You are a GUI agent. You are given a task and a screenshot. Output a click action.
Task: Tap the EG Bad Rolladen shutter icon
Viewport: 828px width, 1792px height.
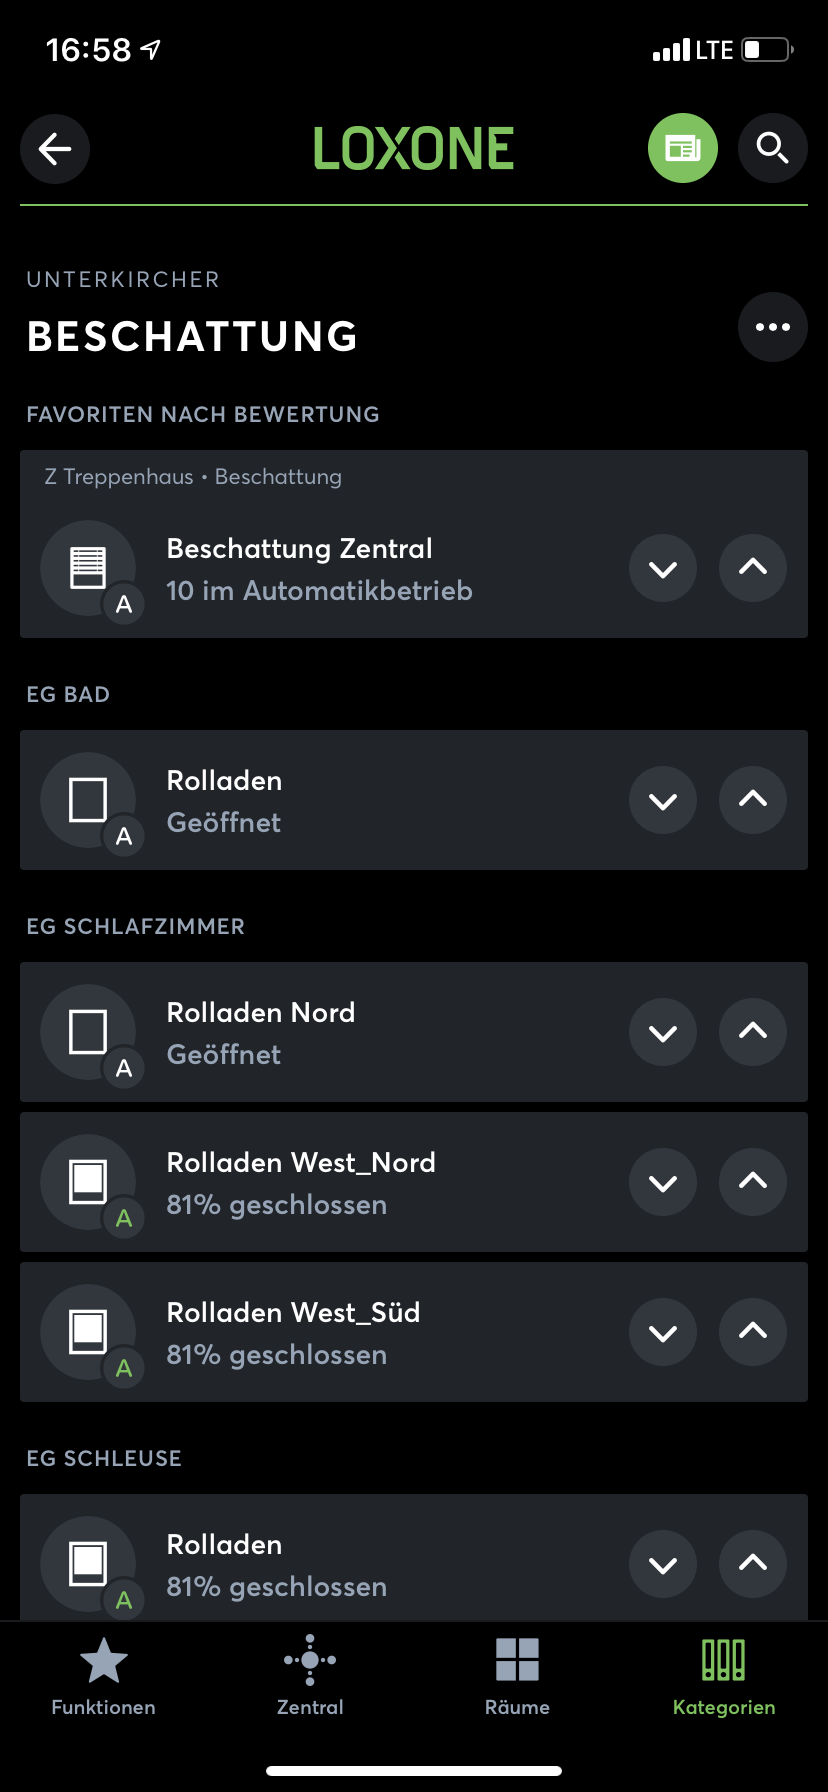pyautogui.click(x=88, y=800)
